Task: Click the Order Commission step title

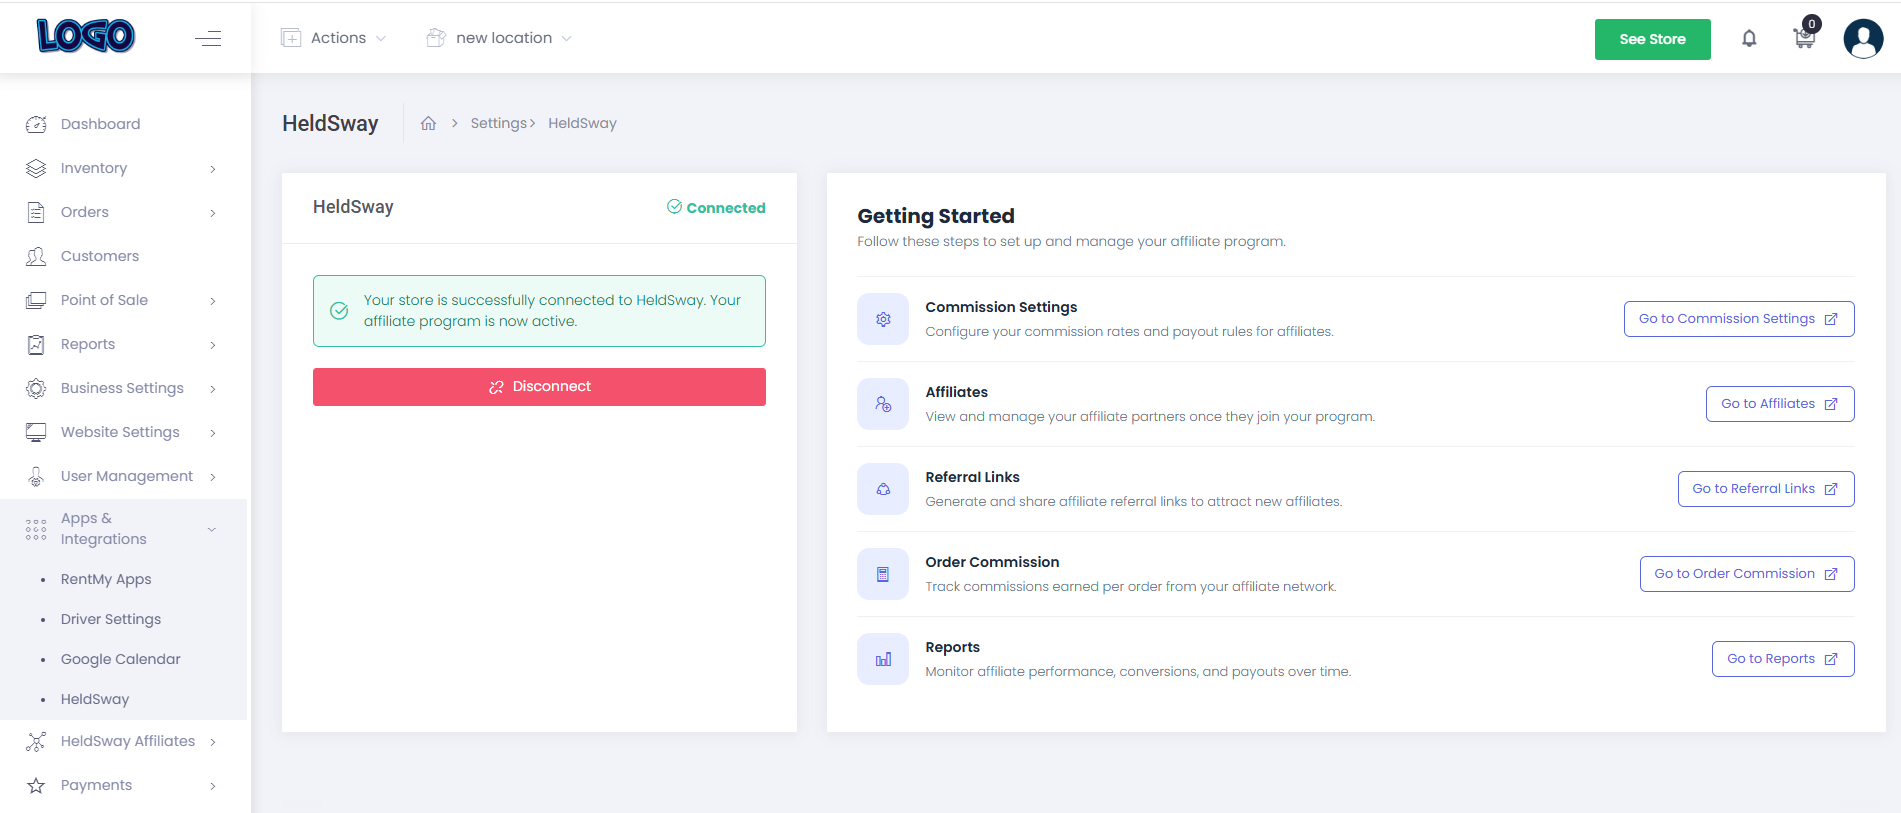Action: [992, 562]
